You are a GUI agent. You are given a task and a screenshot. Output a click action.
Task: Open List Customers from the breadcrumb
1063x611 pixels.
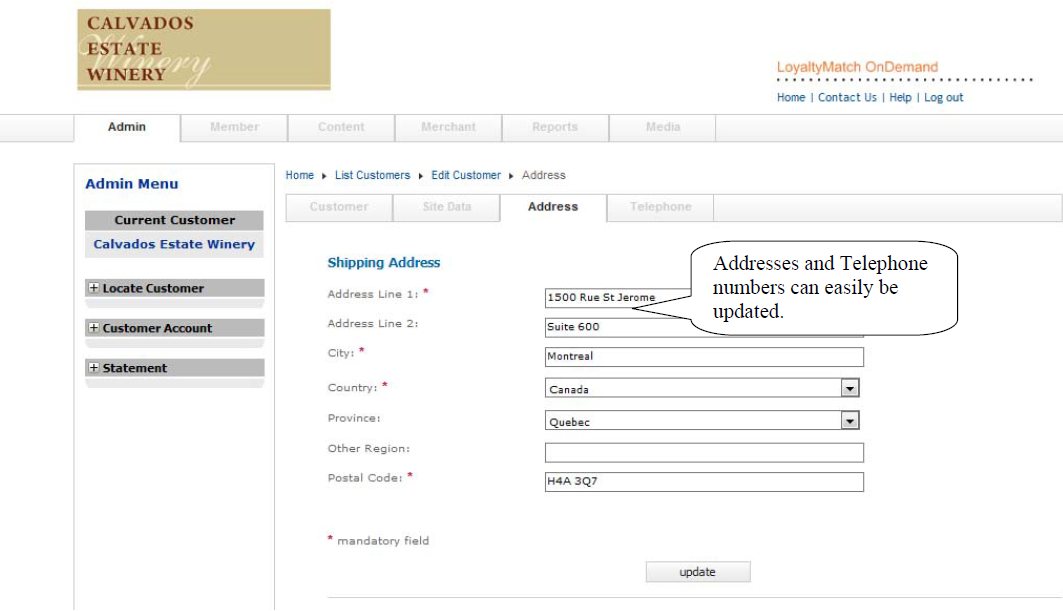(372, 174)
